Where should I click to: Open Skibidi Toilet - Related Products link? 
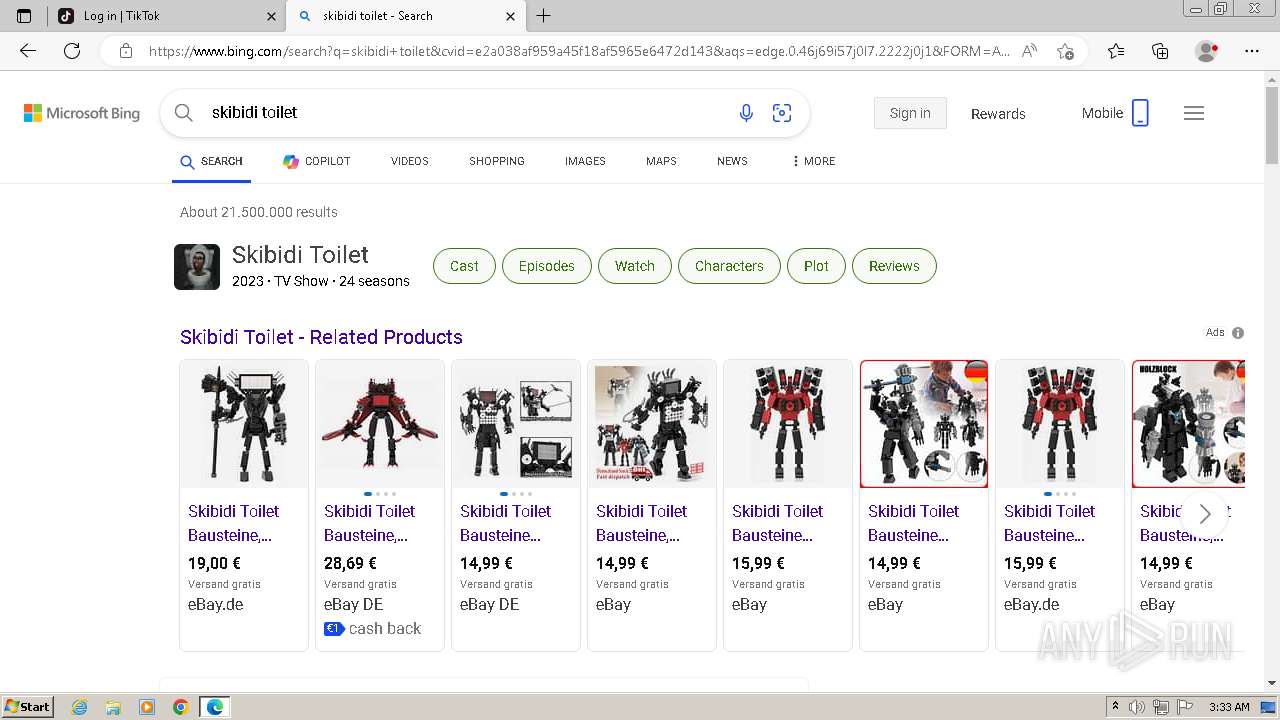(x=321, y=337)
